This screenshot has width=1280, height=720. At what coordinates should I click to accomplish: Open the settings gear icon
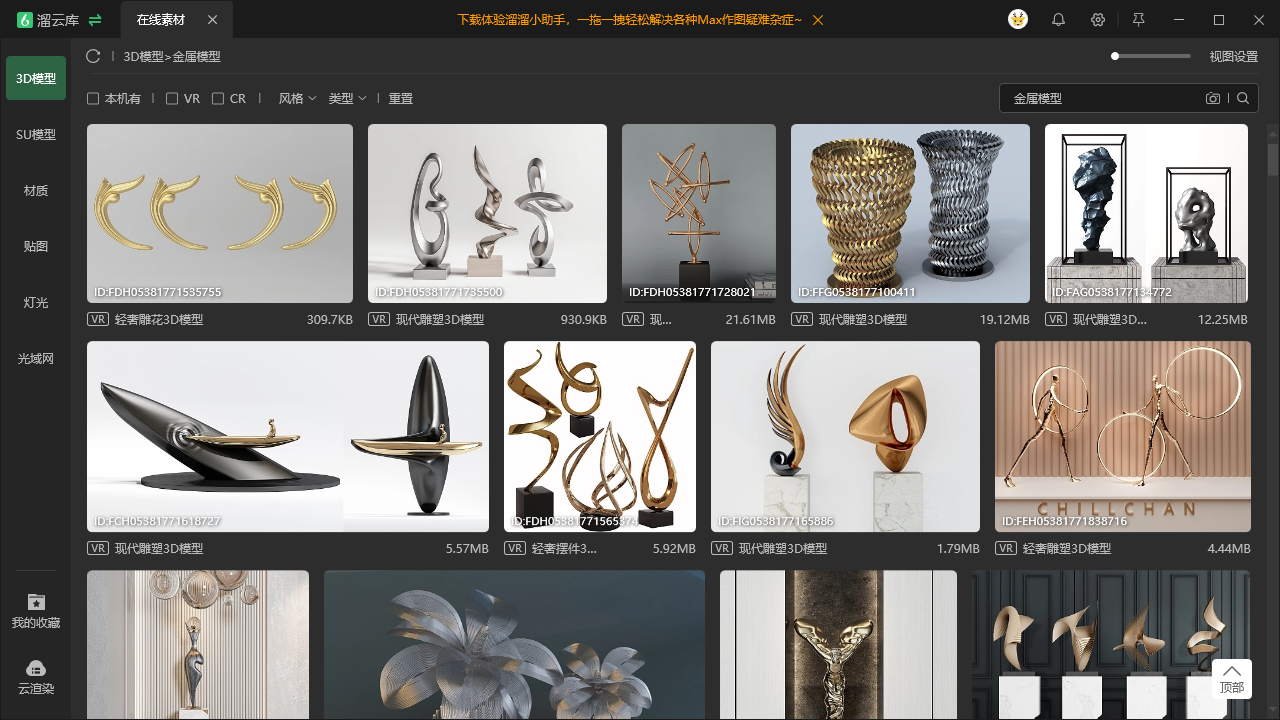(x=1098, y=20)
